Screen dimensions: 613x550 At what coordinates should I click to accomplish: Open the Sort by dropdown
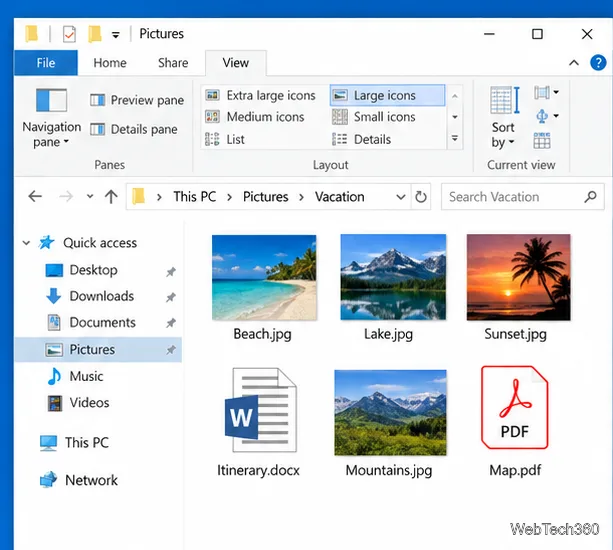click(x=503, y=118)
